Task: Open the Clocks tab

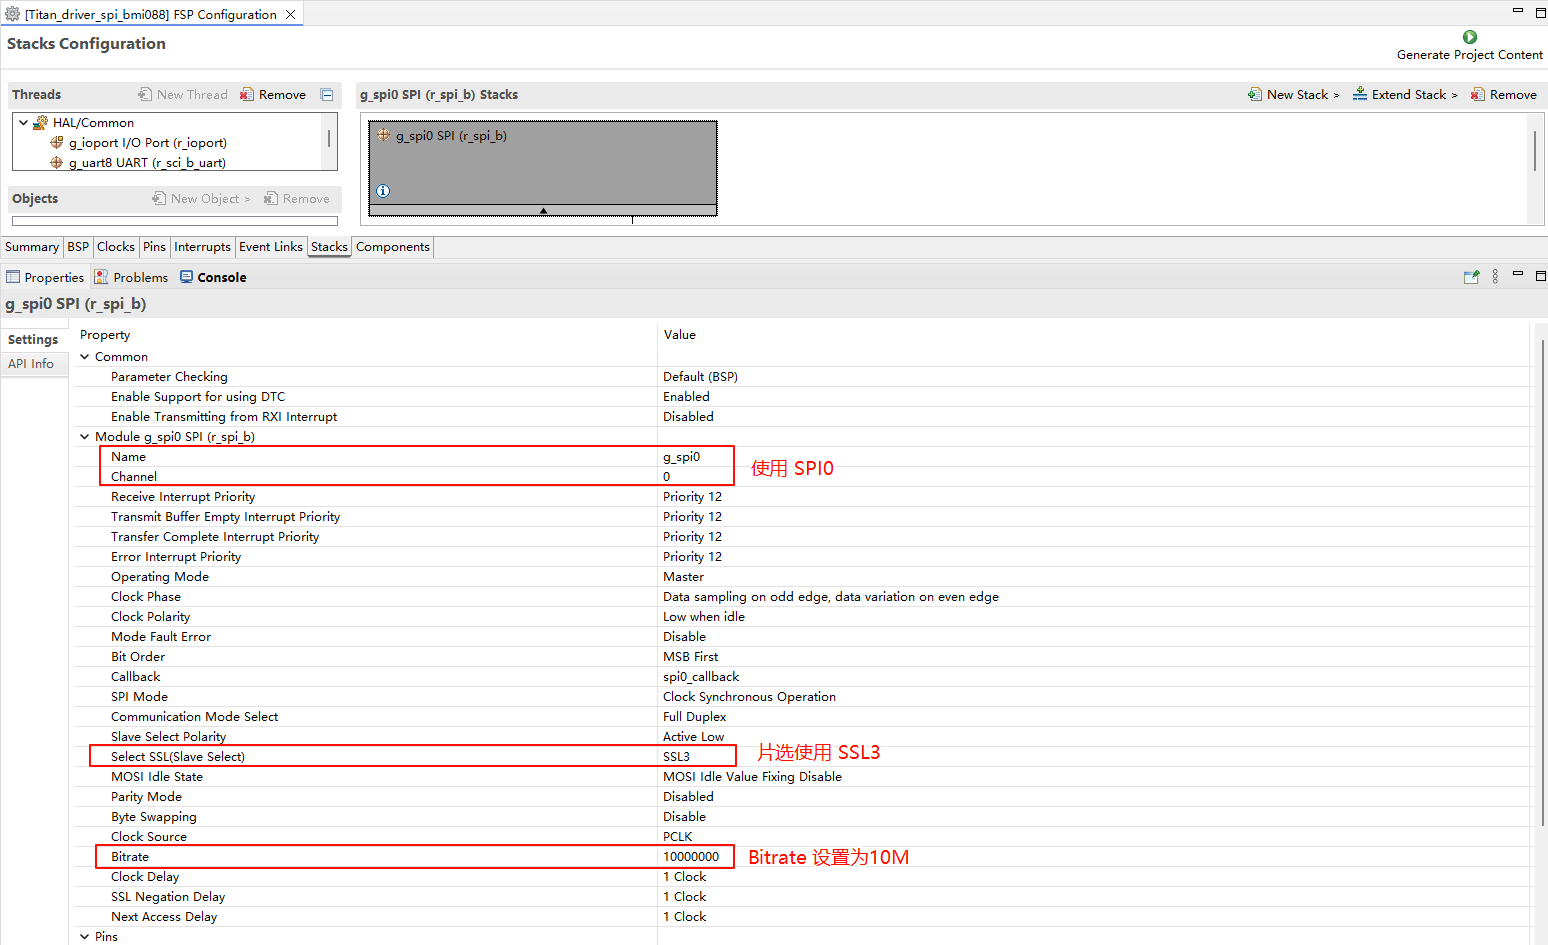Action: coord(116,247)
